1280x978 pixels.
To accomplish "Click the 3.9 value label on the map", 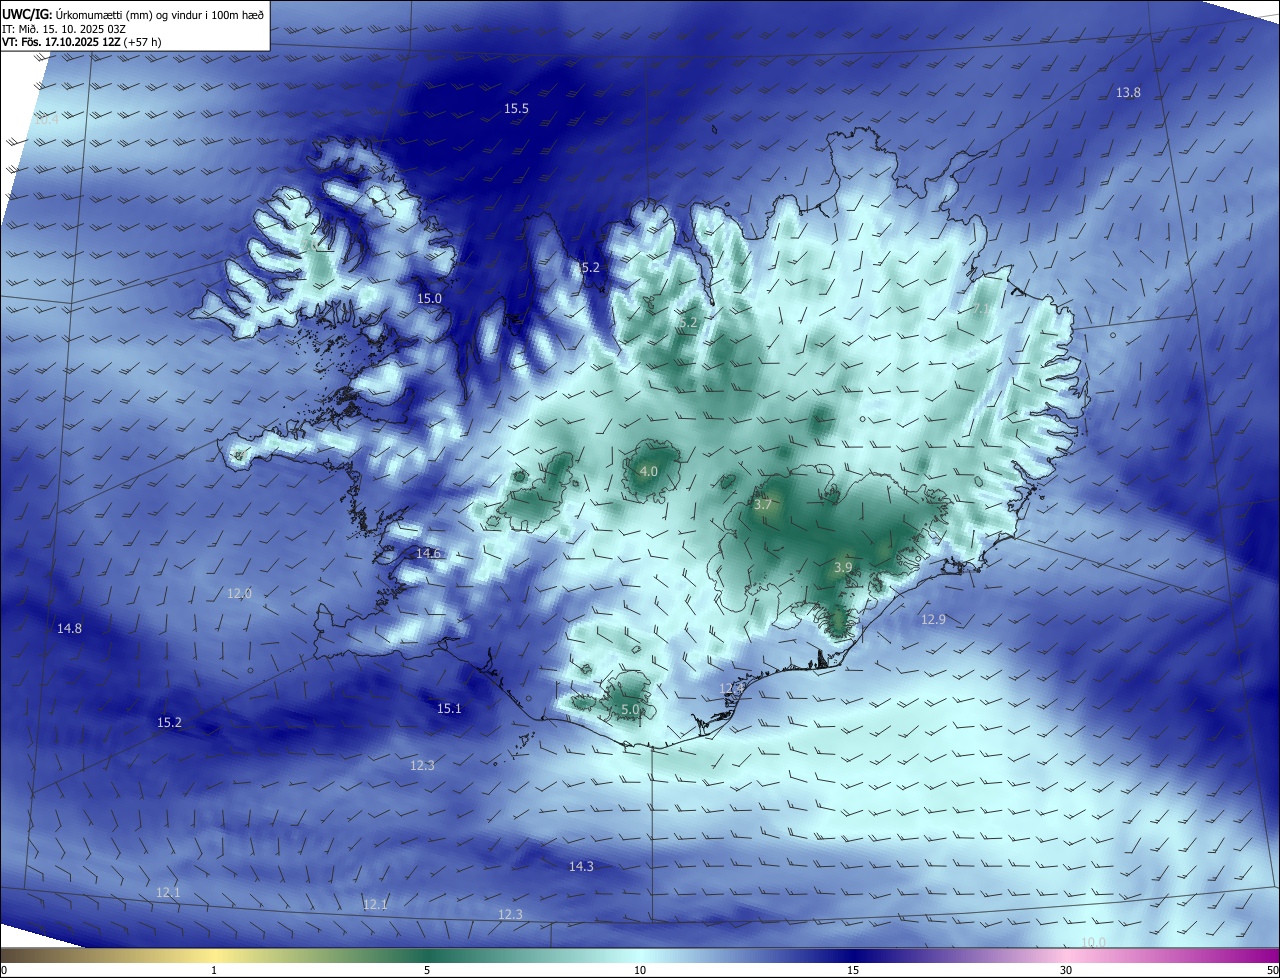I will [843, 567].
